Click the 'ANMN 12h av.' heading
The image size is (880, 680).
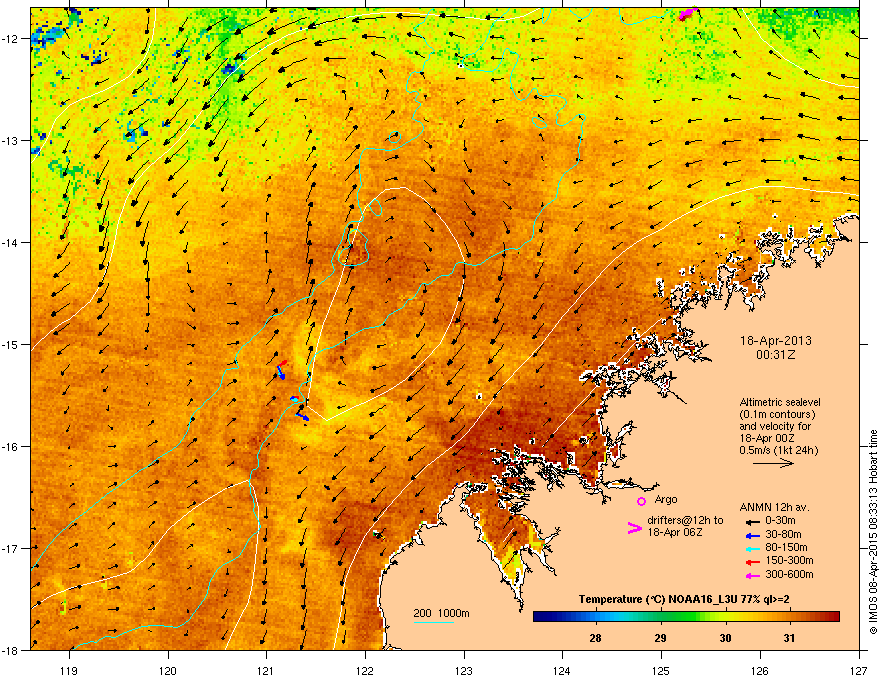[774, 507]
